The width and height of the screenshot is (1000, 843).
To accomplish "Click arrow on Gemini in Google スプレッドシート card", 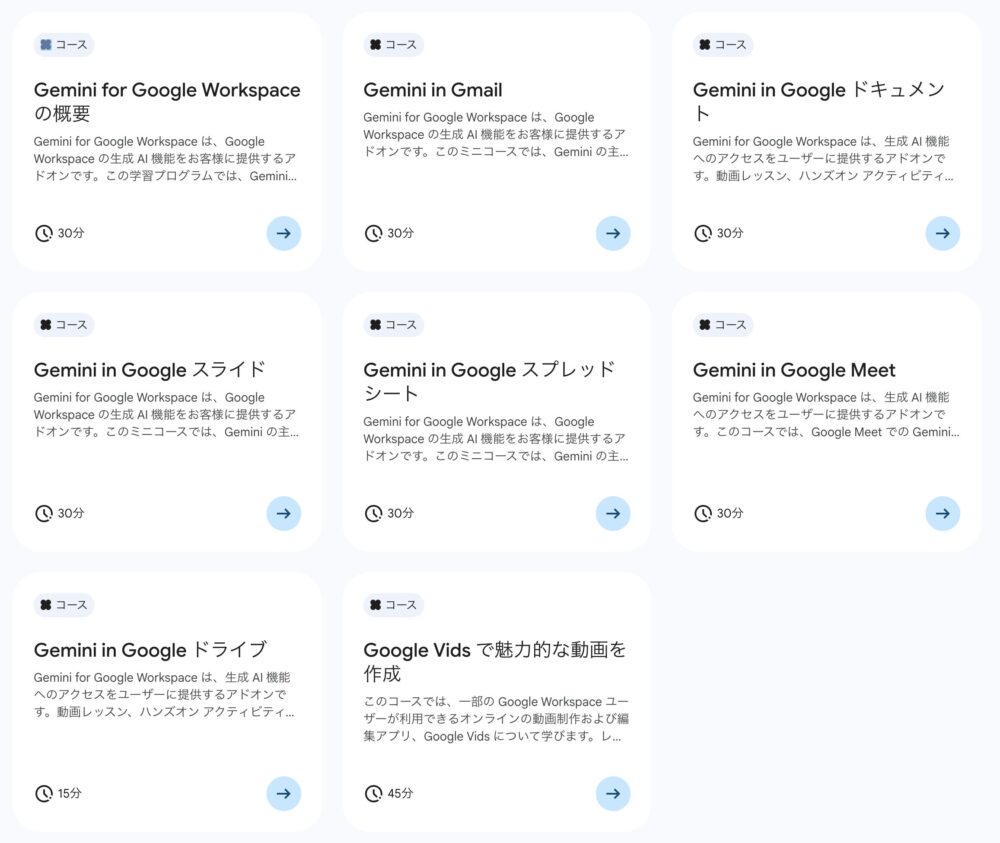I will [x=613, y=513].
